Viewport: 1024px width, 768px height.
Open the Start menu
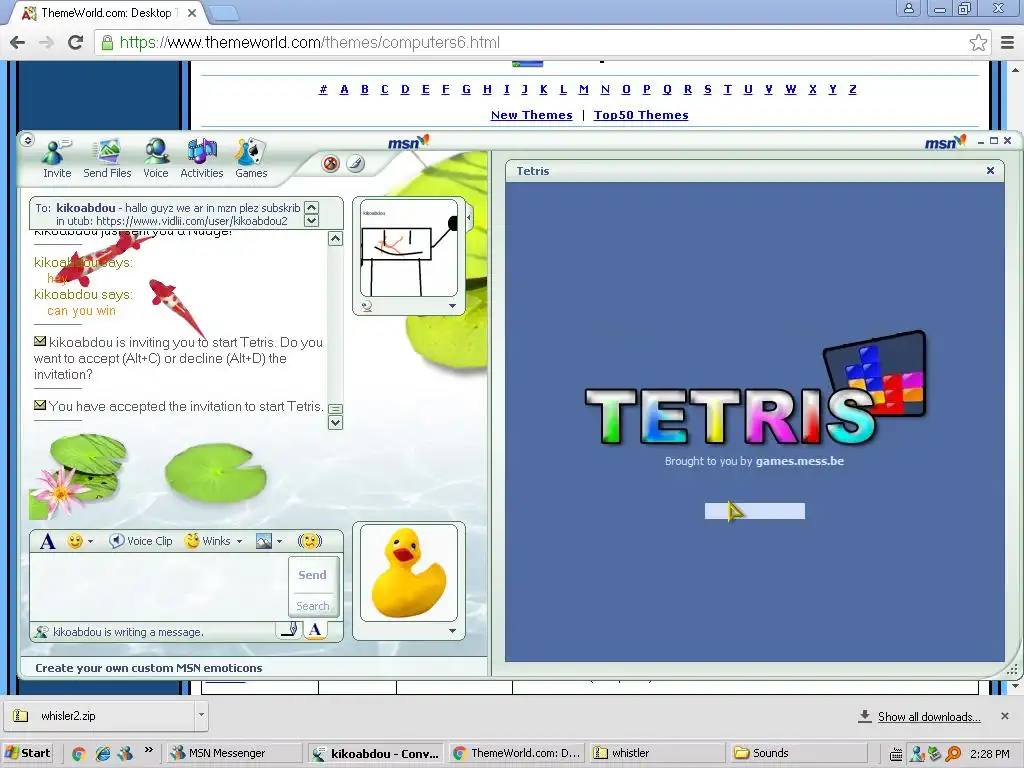(28, 753)
